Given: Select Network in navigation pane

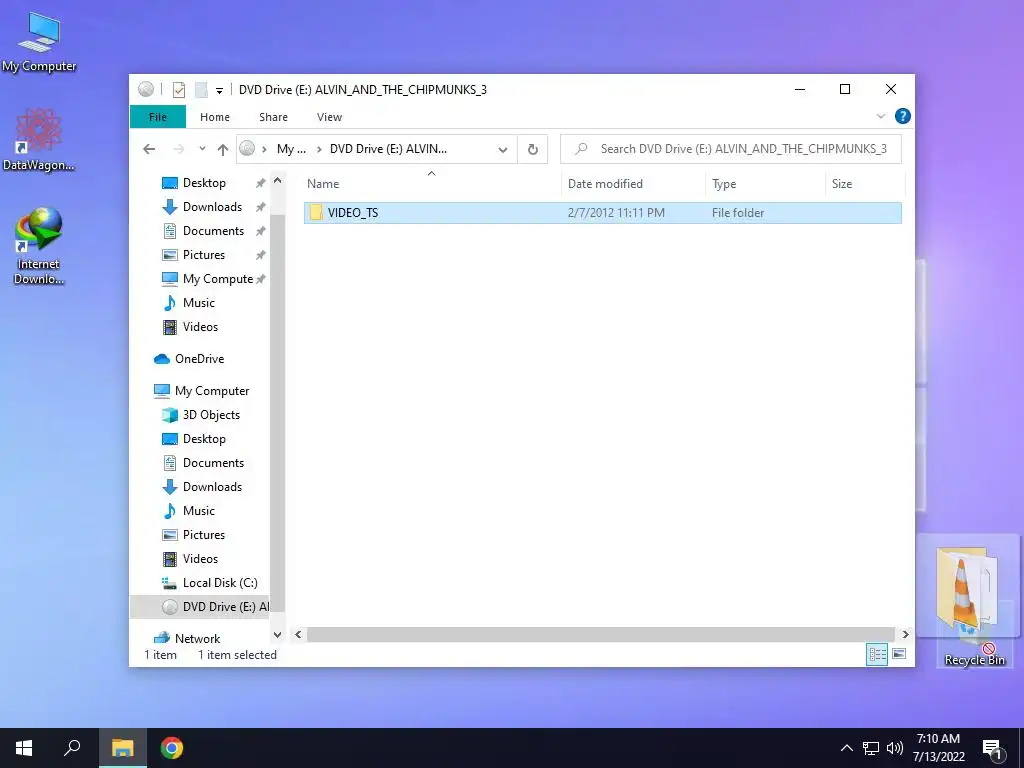Looking at the screenshot, I should tap(197, 639).
